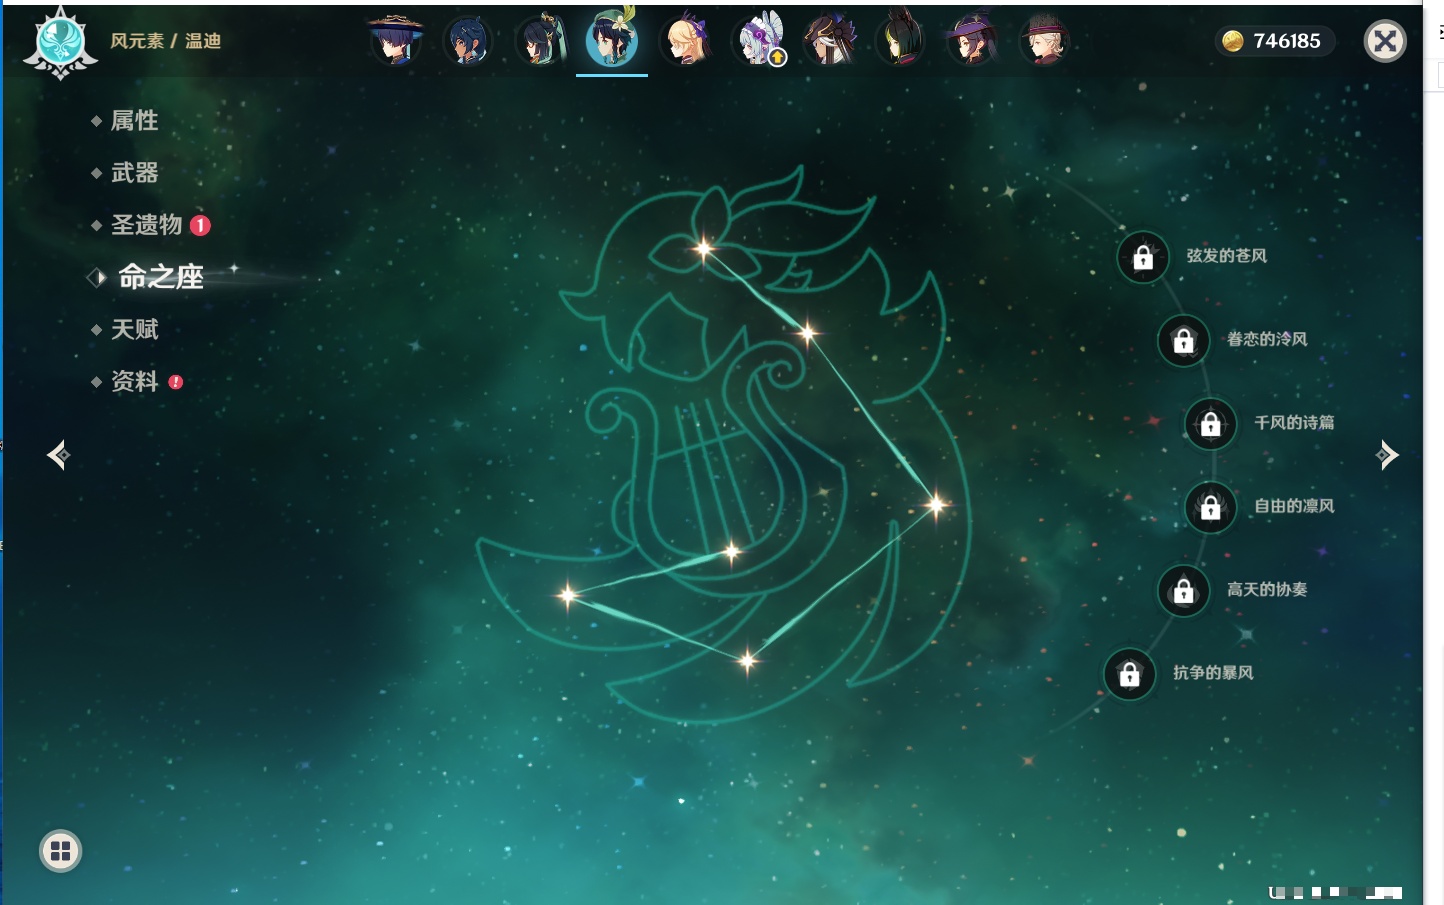This screenshot has width=1444, height=905.
Task: Select the blonde Fischl portrait with purple bow
Action: 685,41
